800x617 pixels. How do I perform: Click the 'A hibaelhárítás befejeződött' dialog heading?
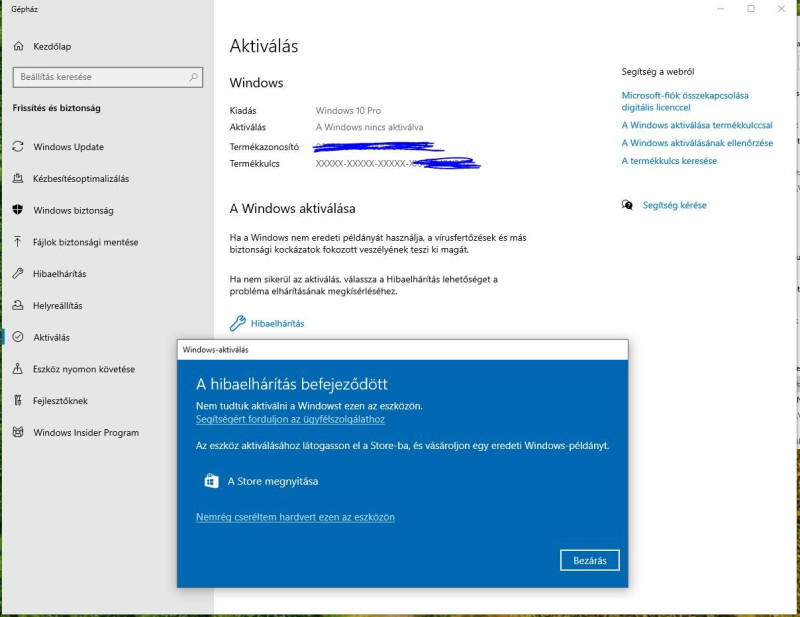pos(292,384)
